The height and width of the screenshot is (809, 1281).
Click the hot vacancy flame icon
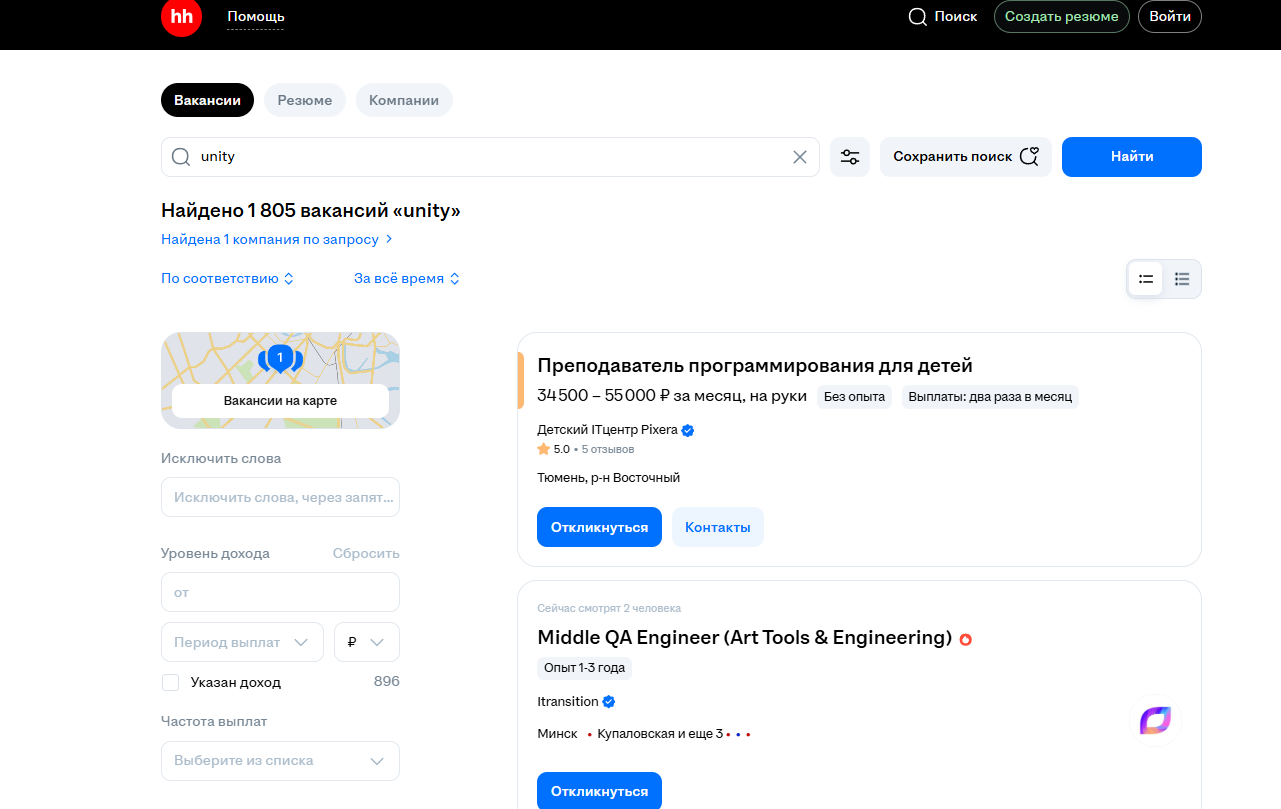[965, 639]
